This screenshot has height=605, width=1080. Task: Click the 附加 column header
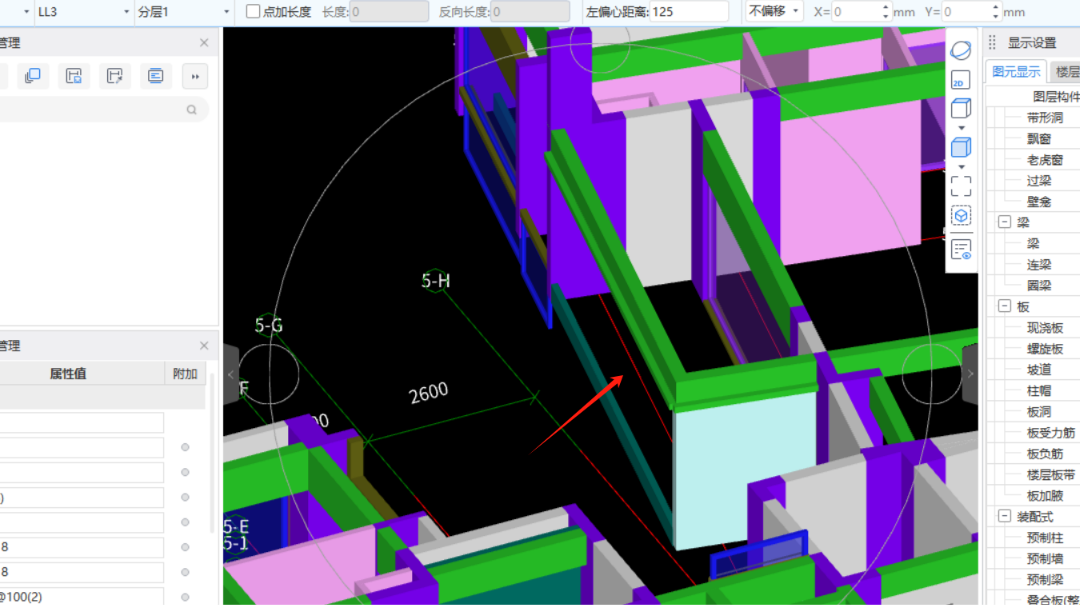(185, 373)
